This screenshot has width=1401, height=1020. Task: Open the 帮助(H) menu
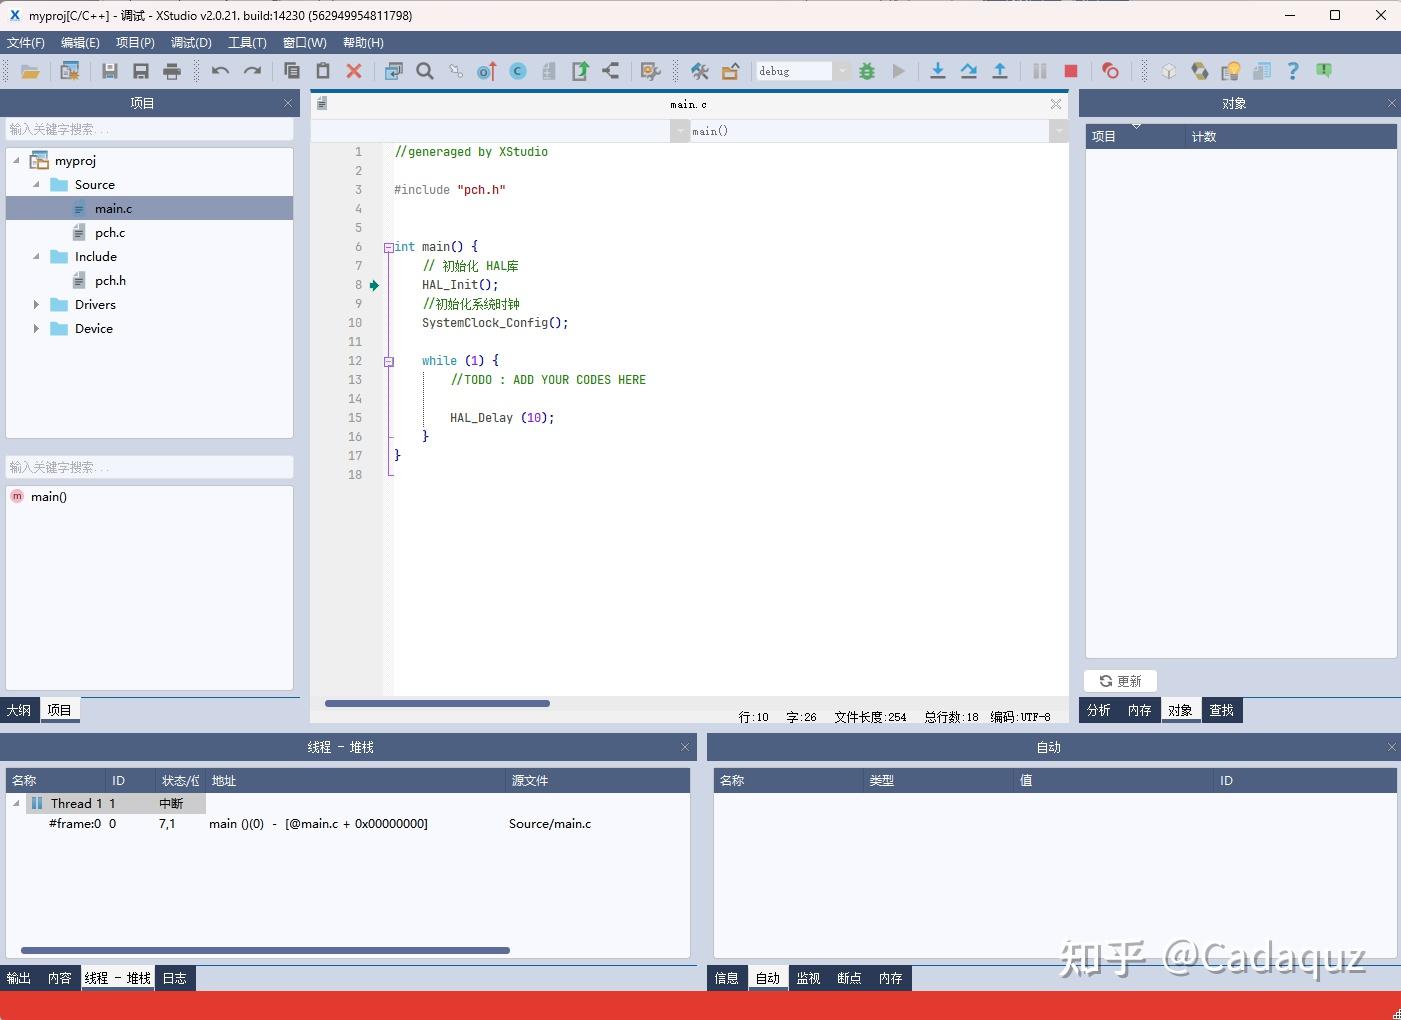363,43
